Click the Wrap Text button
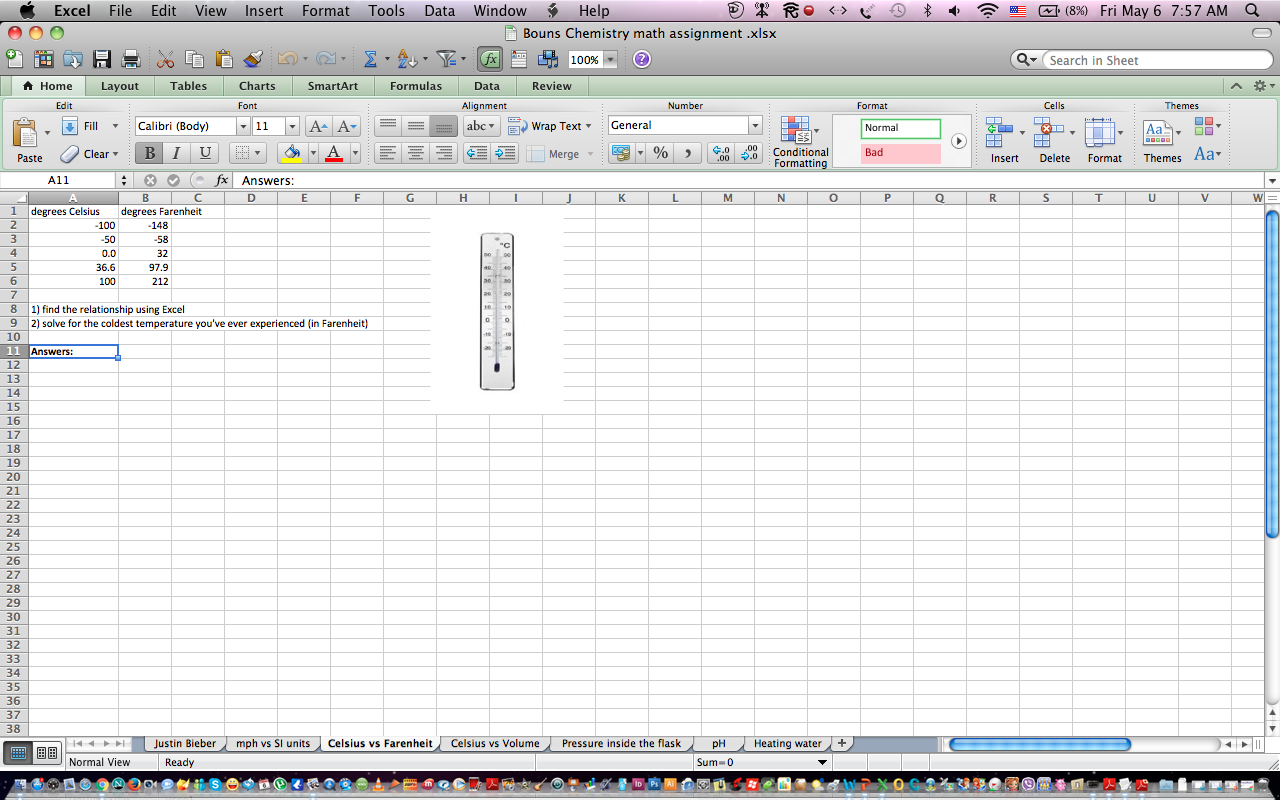 (551, 126)
